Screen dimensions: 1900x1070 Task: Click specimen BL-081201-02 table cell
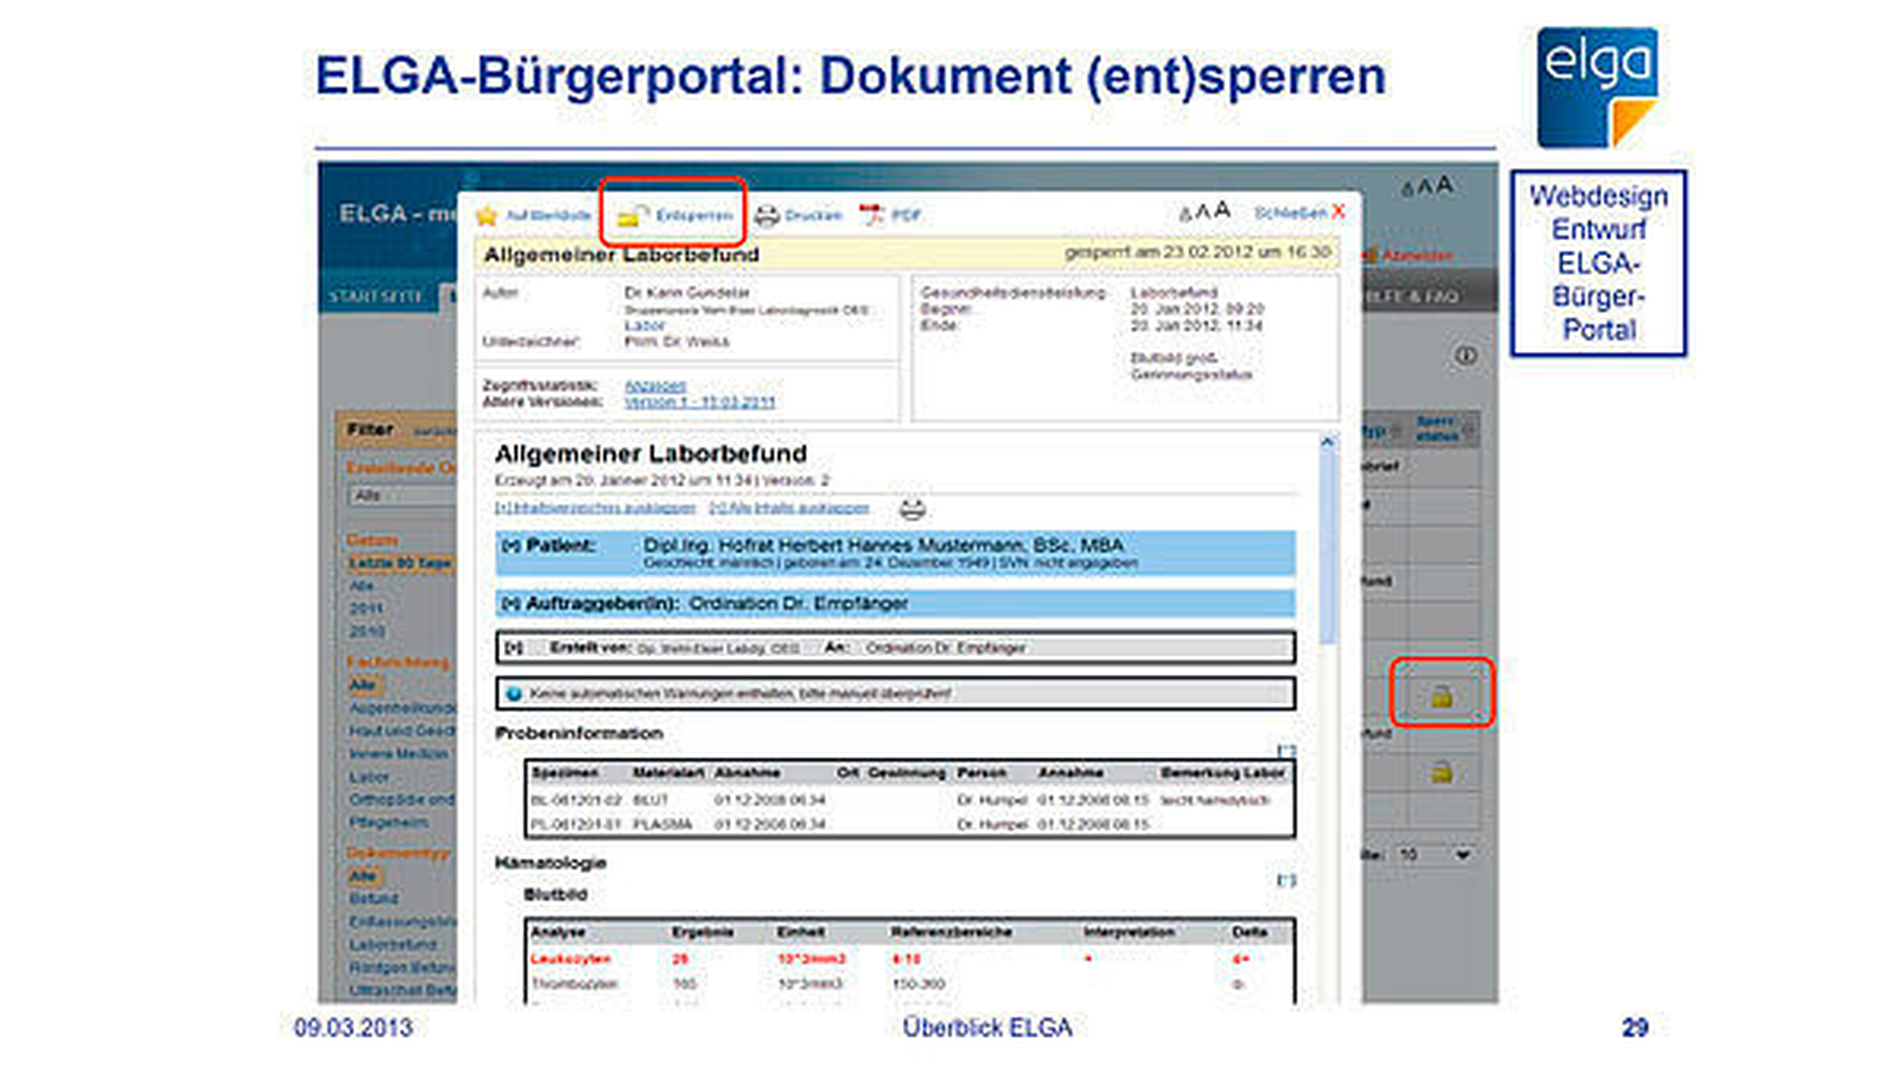pos(576,800)
